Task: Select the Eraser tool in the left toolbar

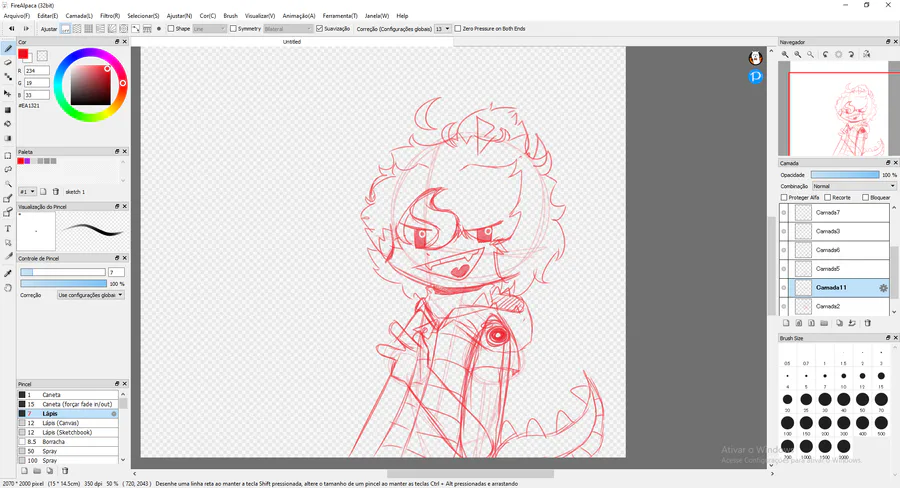Action: point(8,63)
